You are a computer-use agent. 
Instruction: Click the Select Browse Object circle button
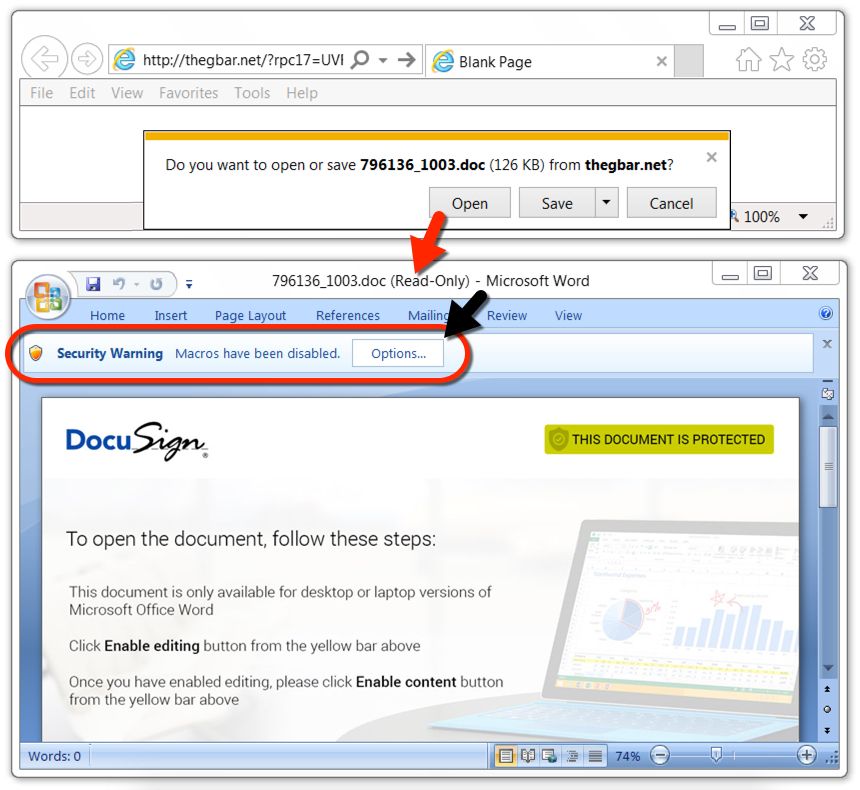click(828, 709)
